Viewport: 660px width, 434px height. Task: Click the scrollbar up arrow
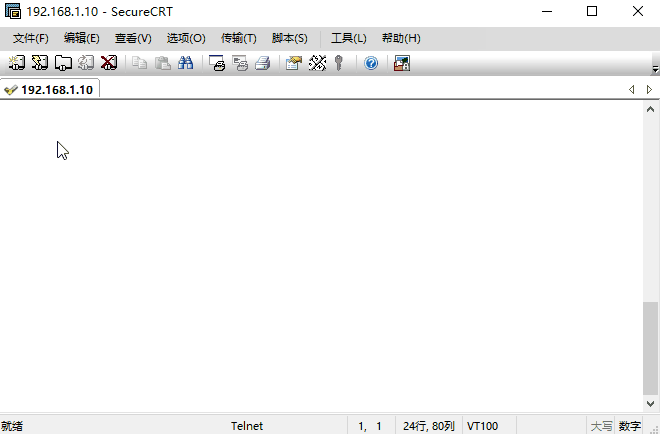[650, 109]
